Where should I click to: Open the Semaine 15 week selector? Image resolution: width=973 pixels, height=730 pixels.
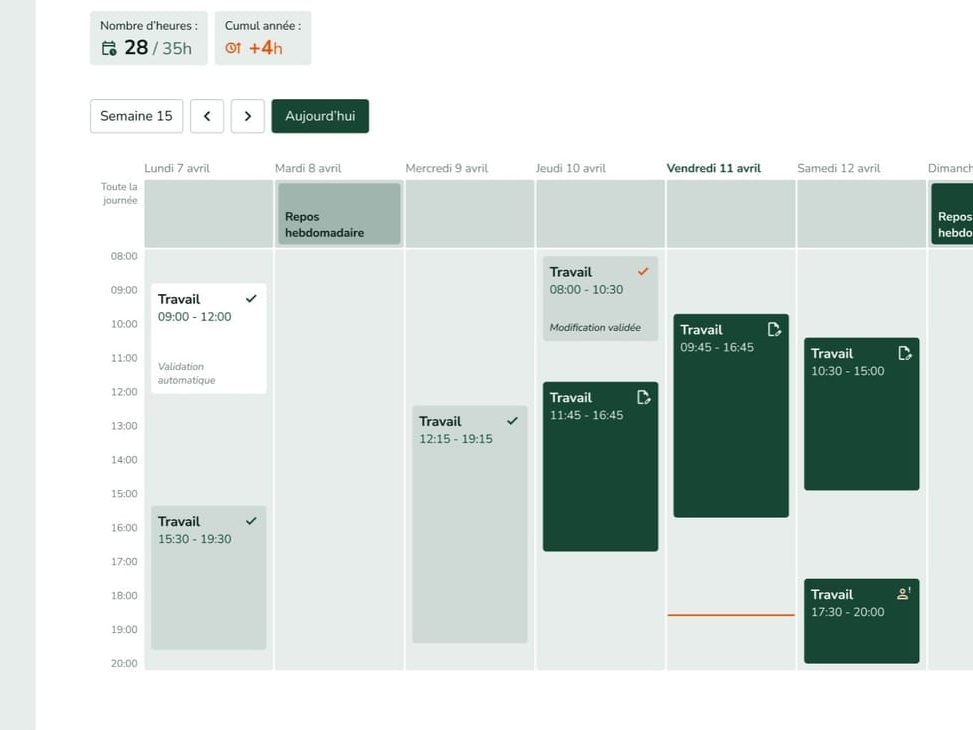click(136, 116)
